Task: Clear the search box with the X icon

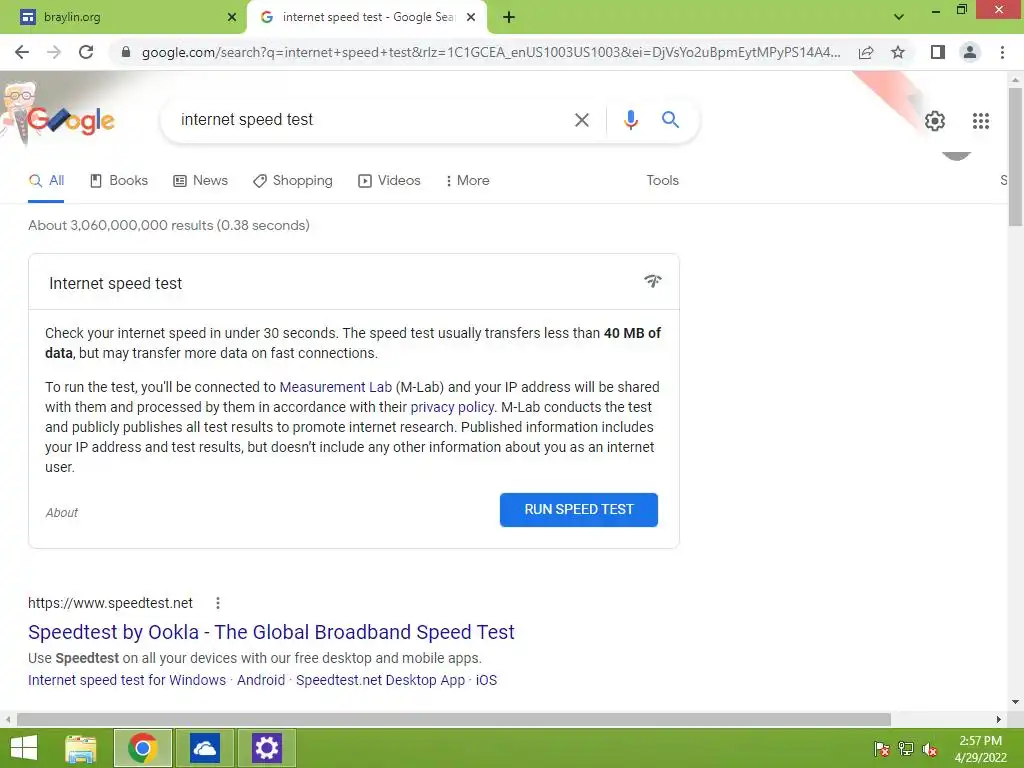Action: [x=581, y=120]
